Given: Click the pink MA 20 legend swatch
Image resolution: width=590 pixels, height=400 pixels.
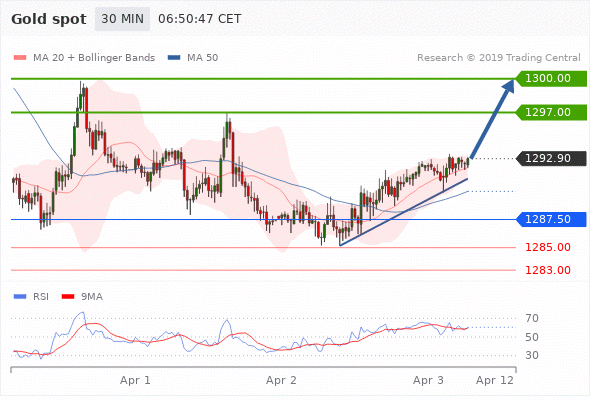Looking at the screenshot, I should pos(20,58).
